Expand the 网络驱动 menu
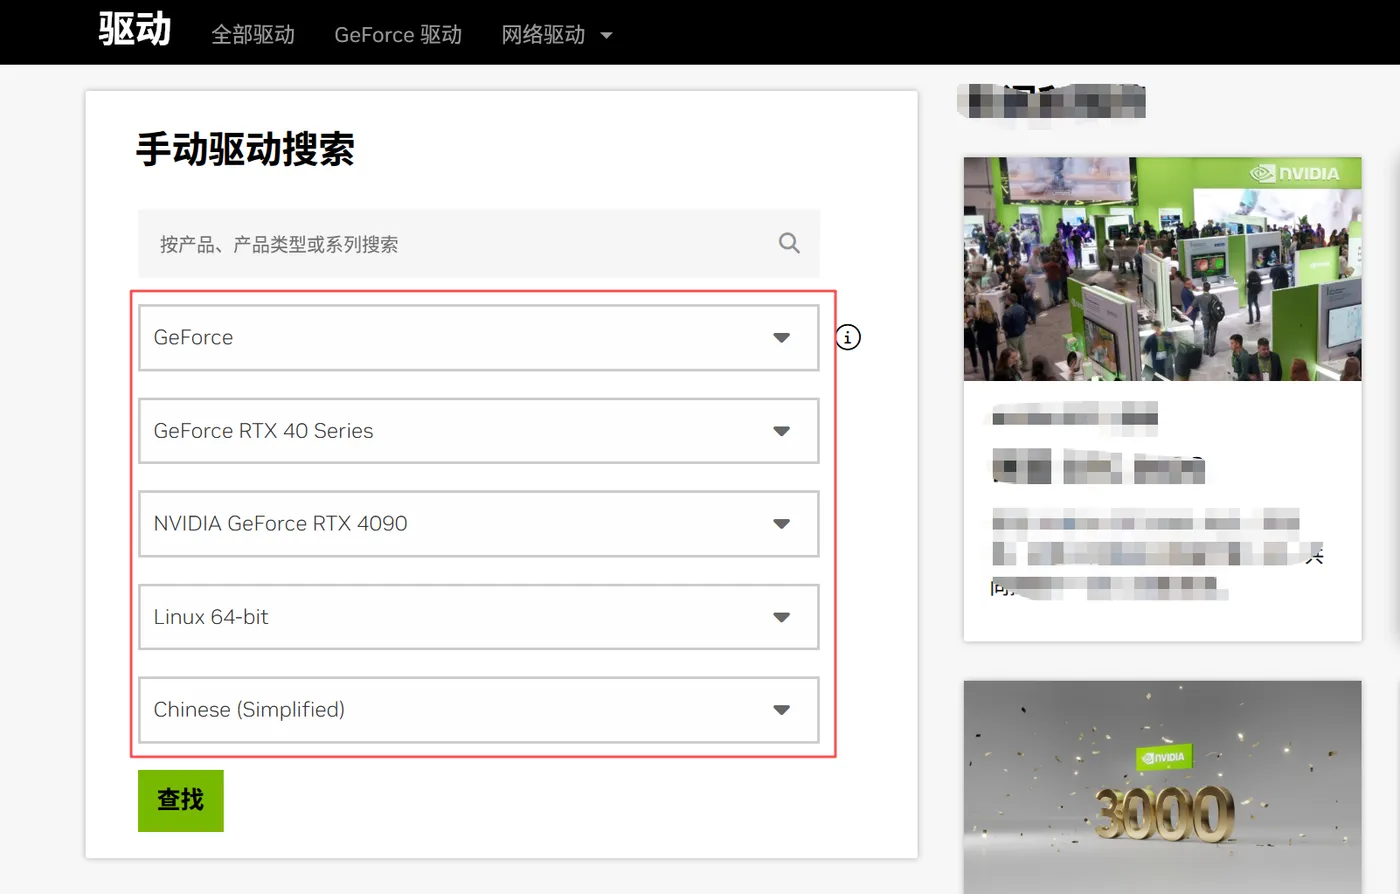 [543, 35]
